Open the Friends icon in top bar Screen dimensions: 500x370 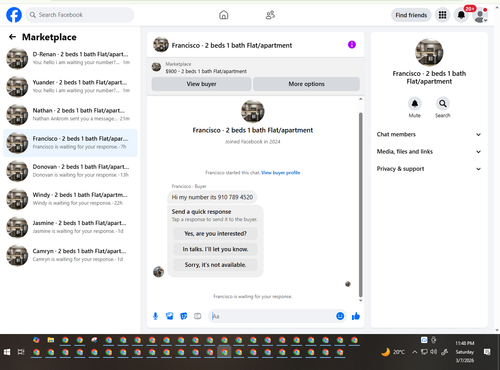pyautogui.click(x=270, y=15)
